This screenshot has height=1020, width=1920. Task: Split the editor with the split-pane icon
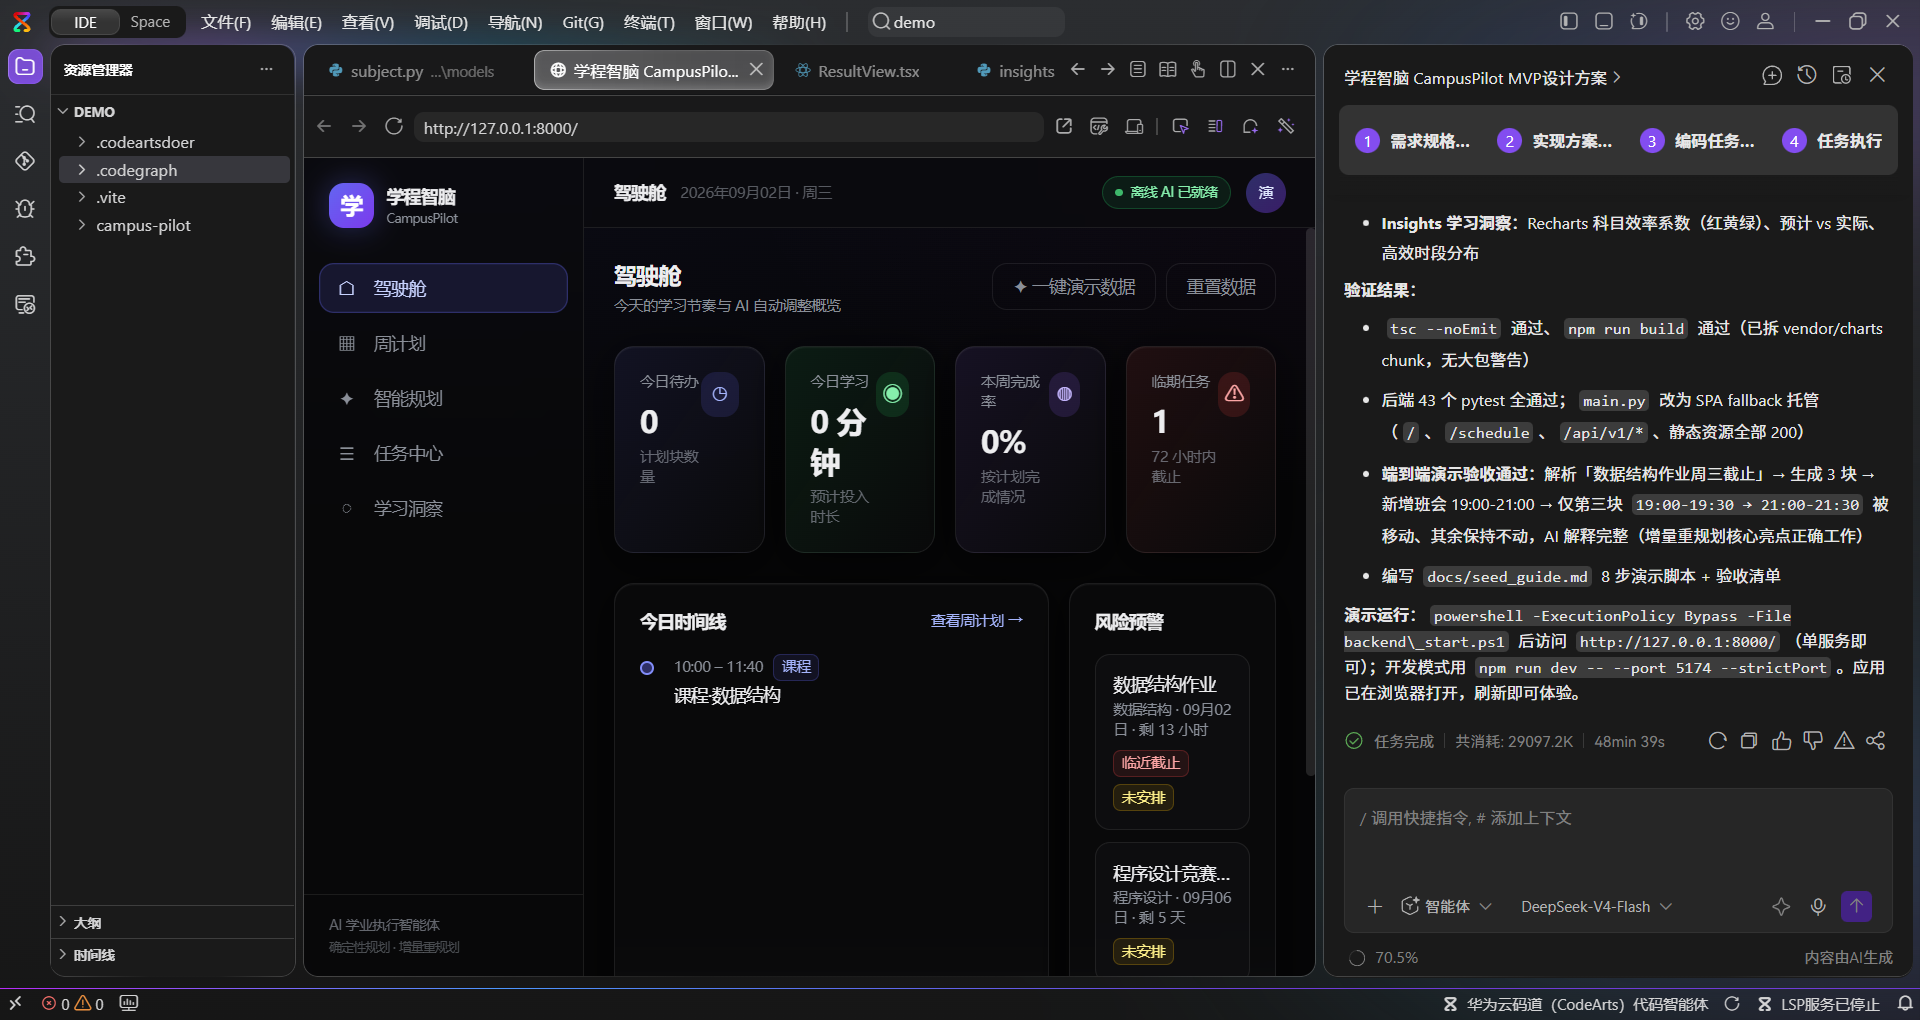tap(1228, 69)
